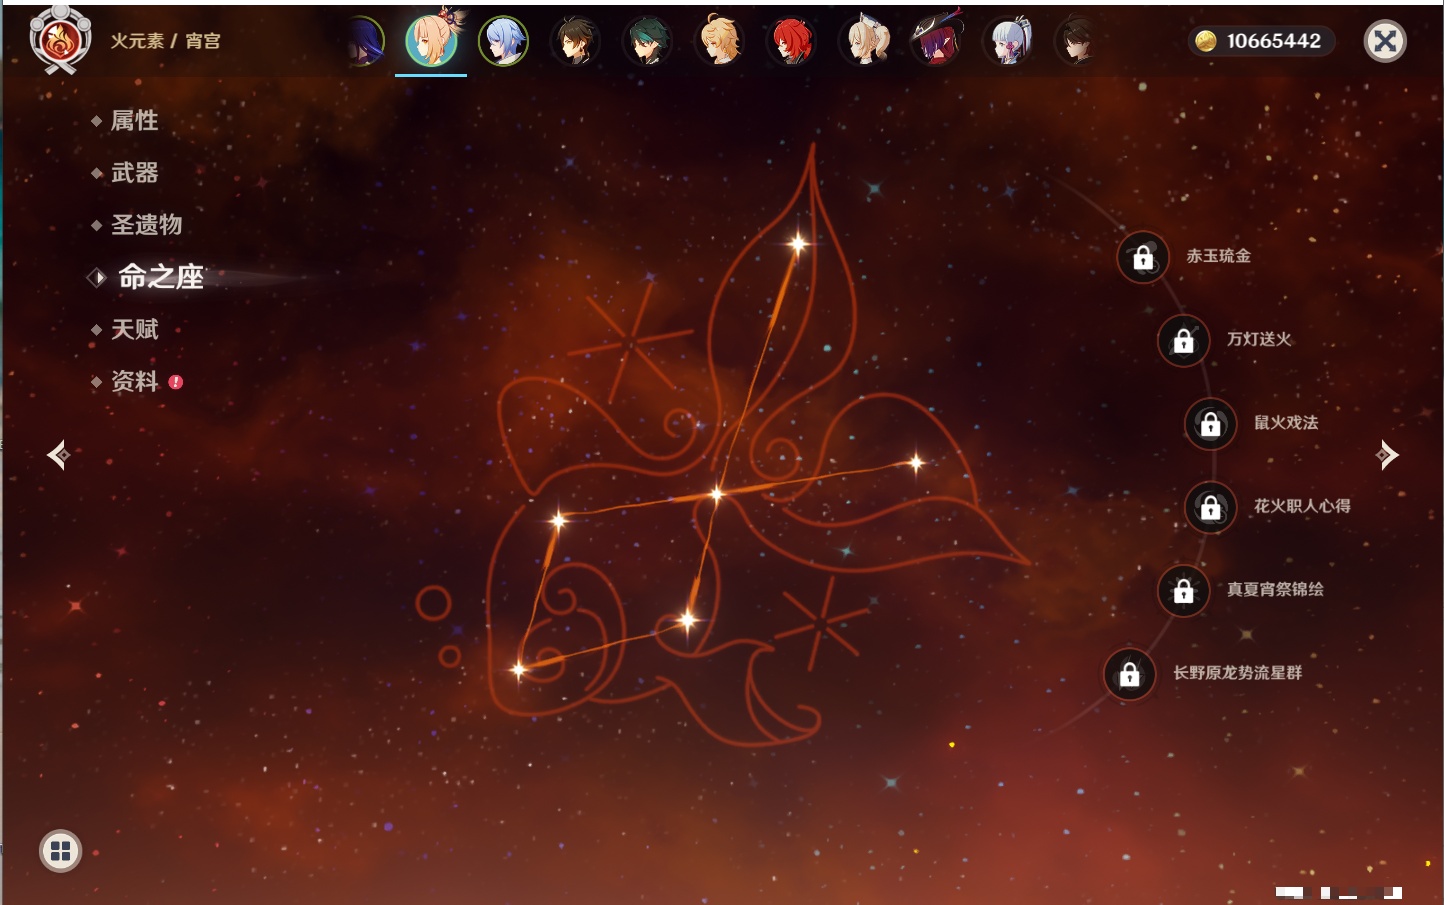Viewport: 1444px width, 905px height.
Task: Open the locked 长野原龙势流星群 constellation node
Action: [1129, 673]
